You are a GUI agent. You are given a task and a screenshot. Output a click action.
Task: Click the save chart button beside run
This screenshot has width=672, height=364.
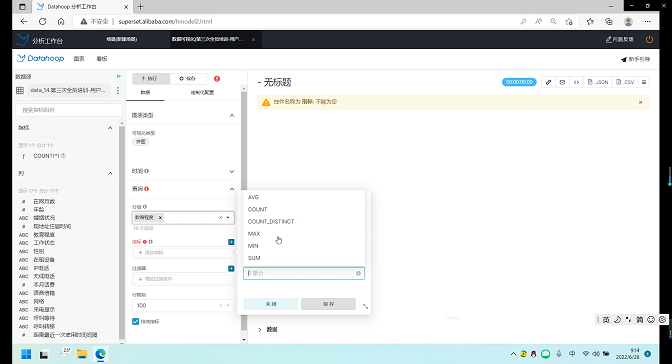click(189, 78)
